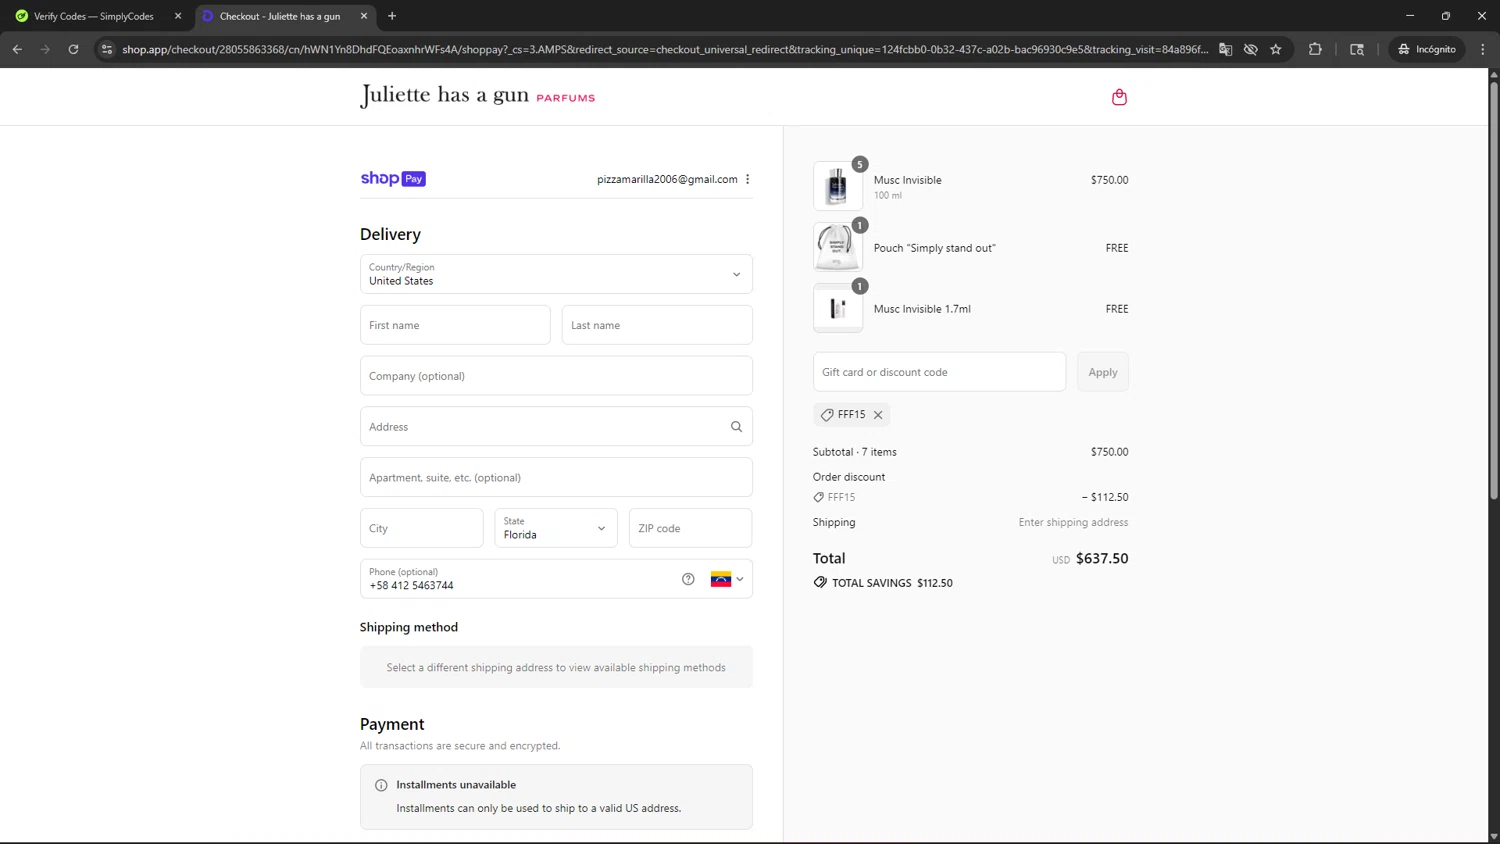
Task: Close the Checkout Juliette has a gun tab
Action: [364, 16]
